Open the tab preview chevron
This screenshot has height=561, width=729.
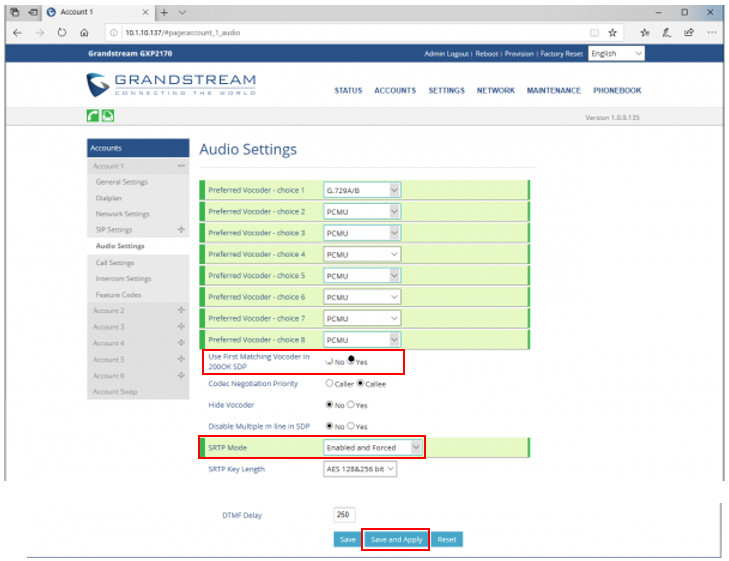[x=182, y=13]
